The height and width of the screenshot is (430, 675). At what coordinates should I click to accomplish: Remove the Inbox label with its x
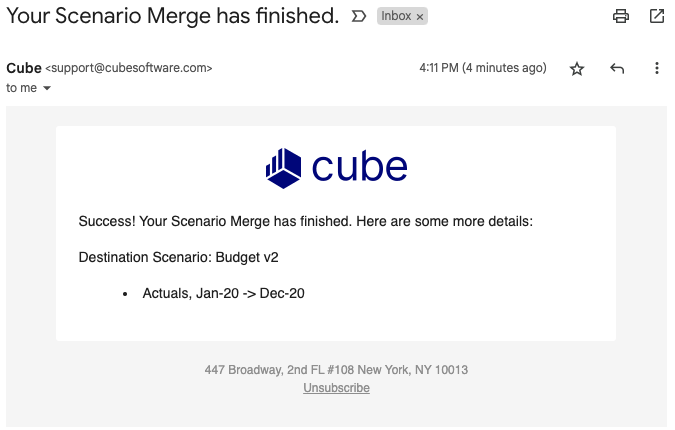point(420,17)
